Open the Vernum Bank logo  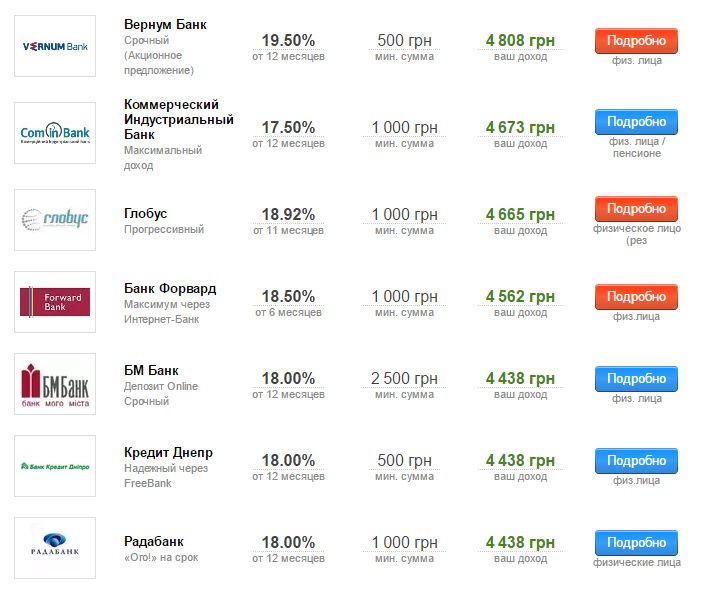pos(55,46)
